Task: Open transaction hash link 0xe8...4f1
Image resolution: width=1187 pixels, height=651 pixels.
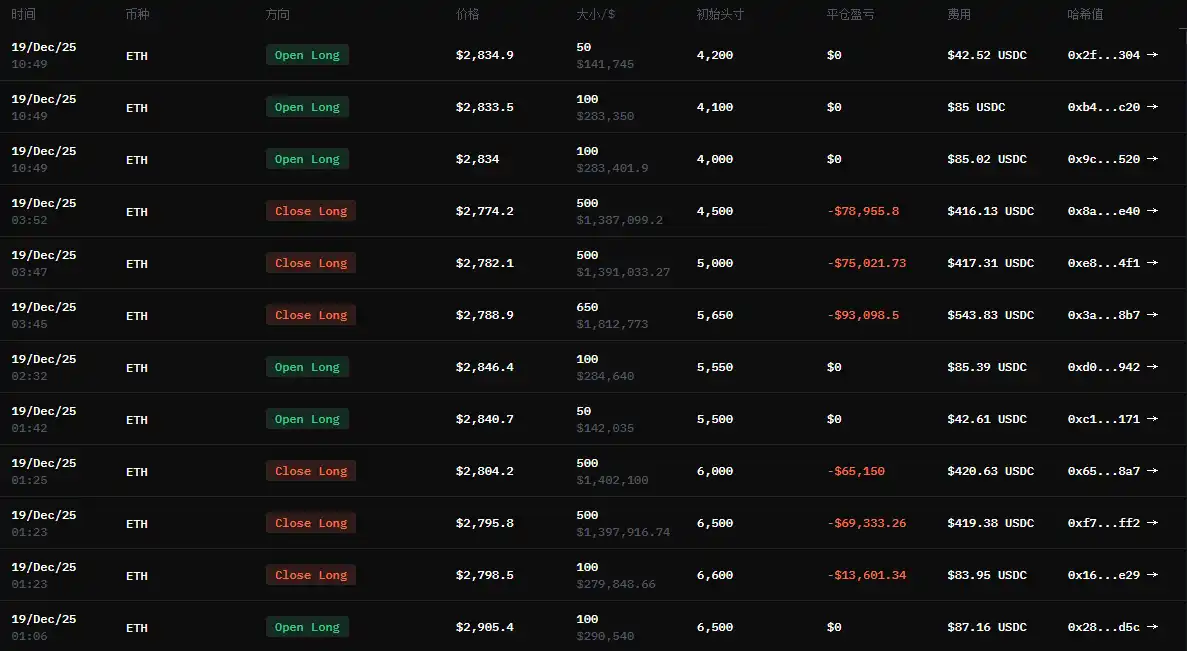Action: (x=1103, y=263)
